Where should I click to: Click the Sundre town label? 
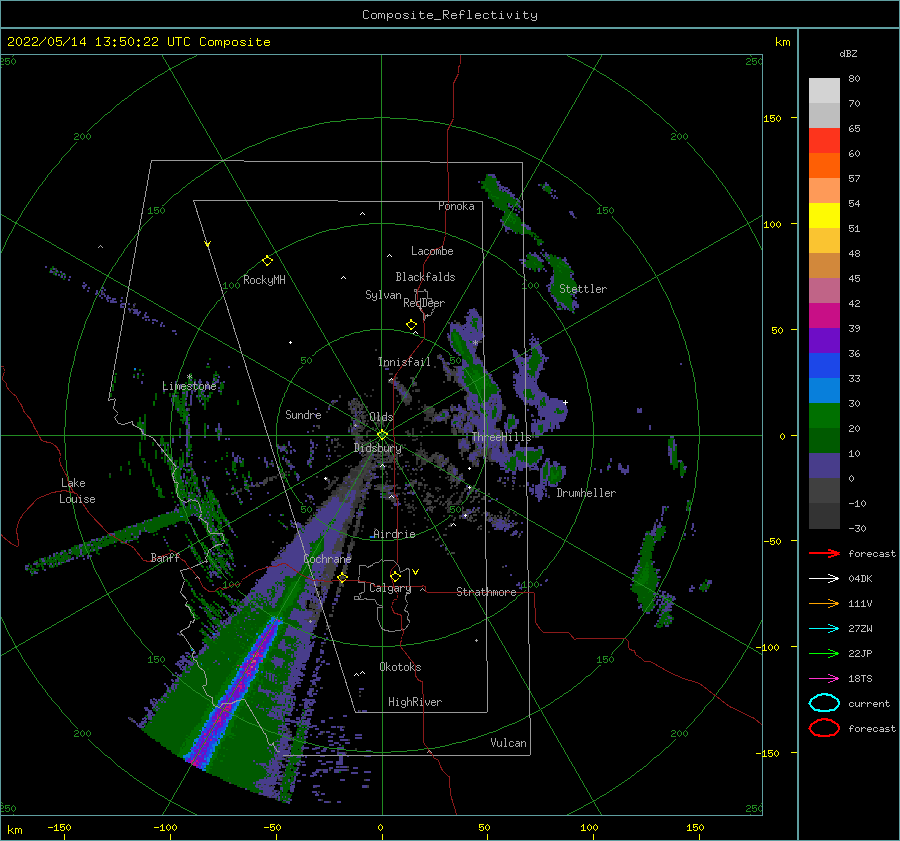[x=303, y=414]
